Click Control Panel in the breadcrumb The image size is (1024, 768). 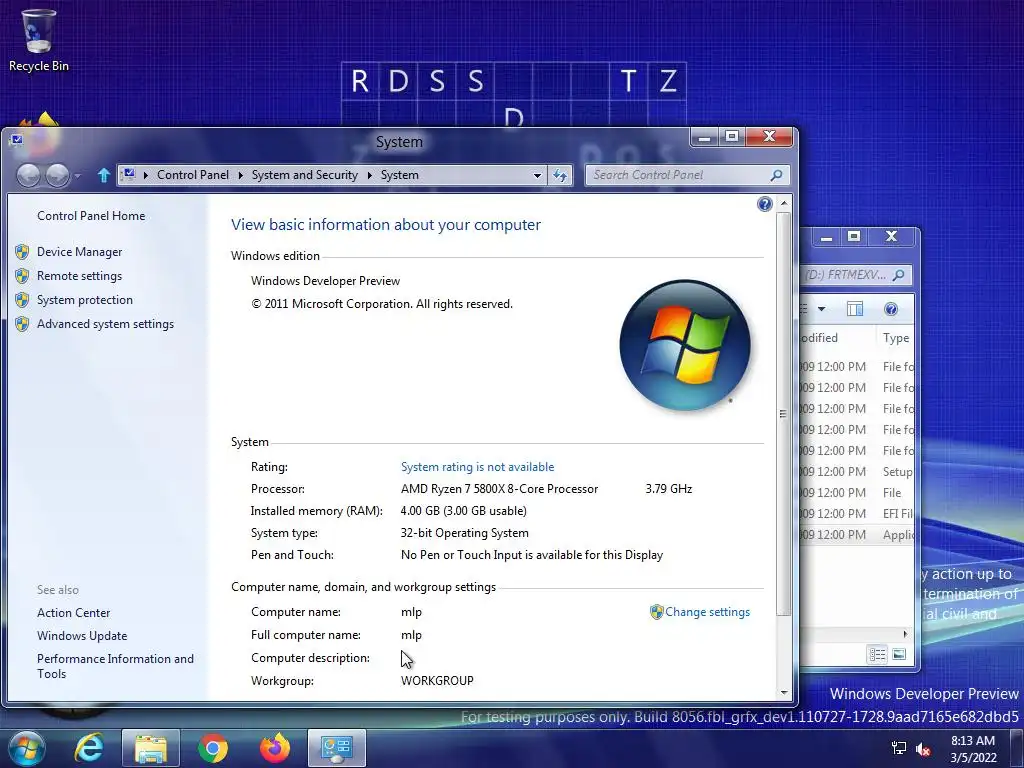193,175
